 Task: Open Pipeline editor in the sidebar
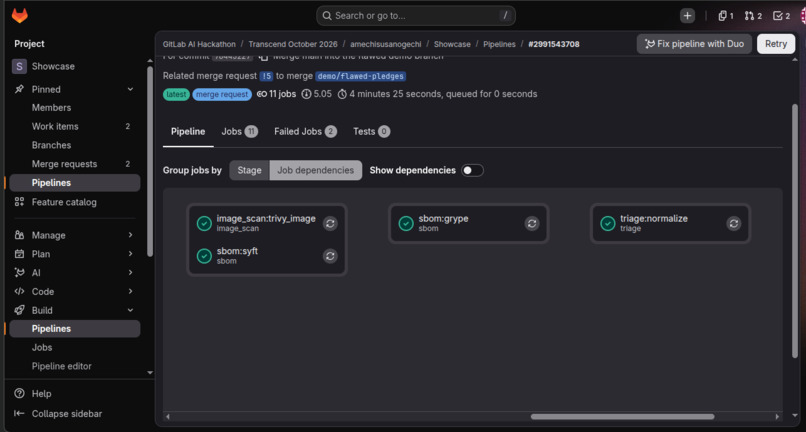pyautogui.click(x=62, y=366)
